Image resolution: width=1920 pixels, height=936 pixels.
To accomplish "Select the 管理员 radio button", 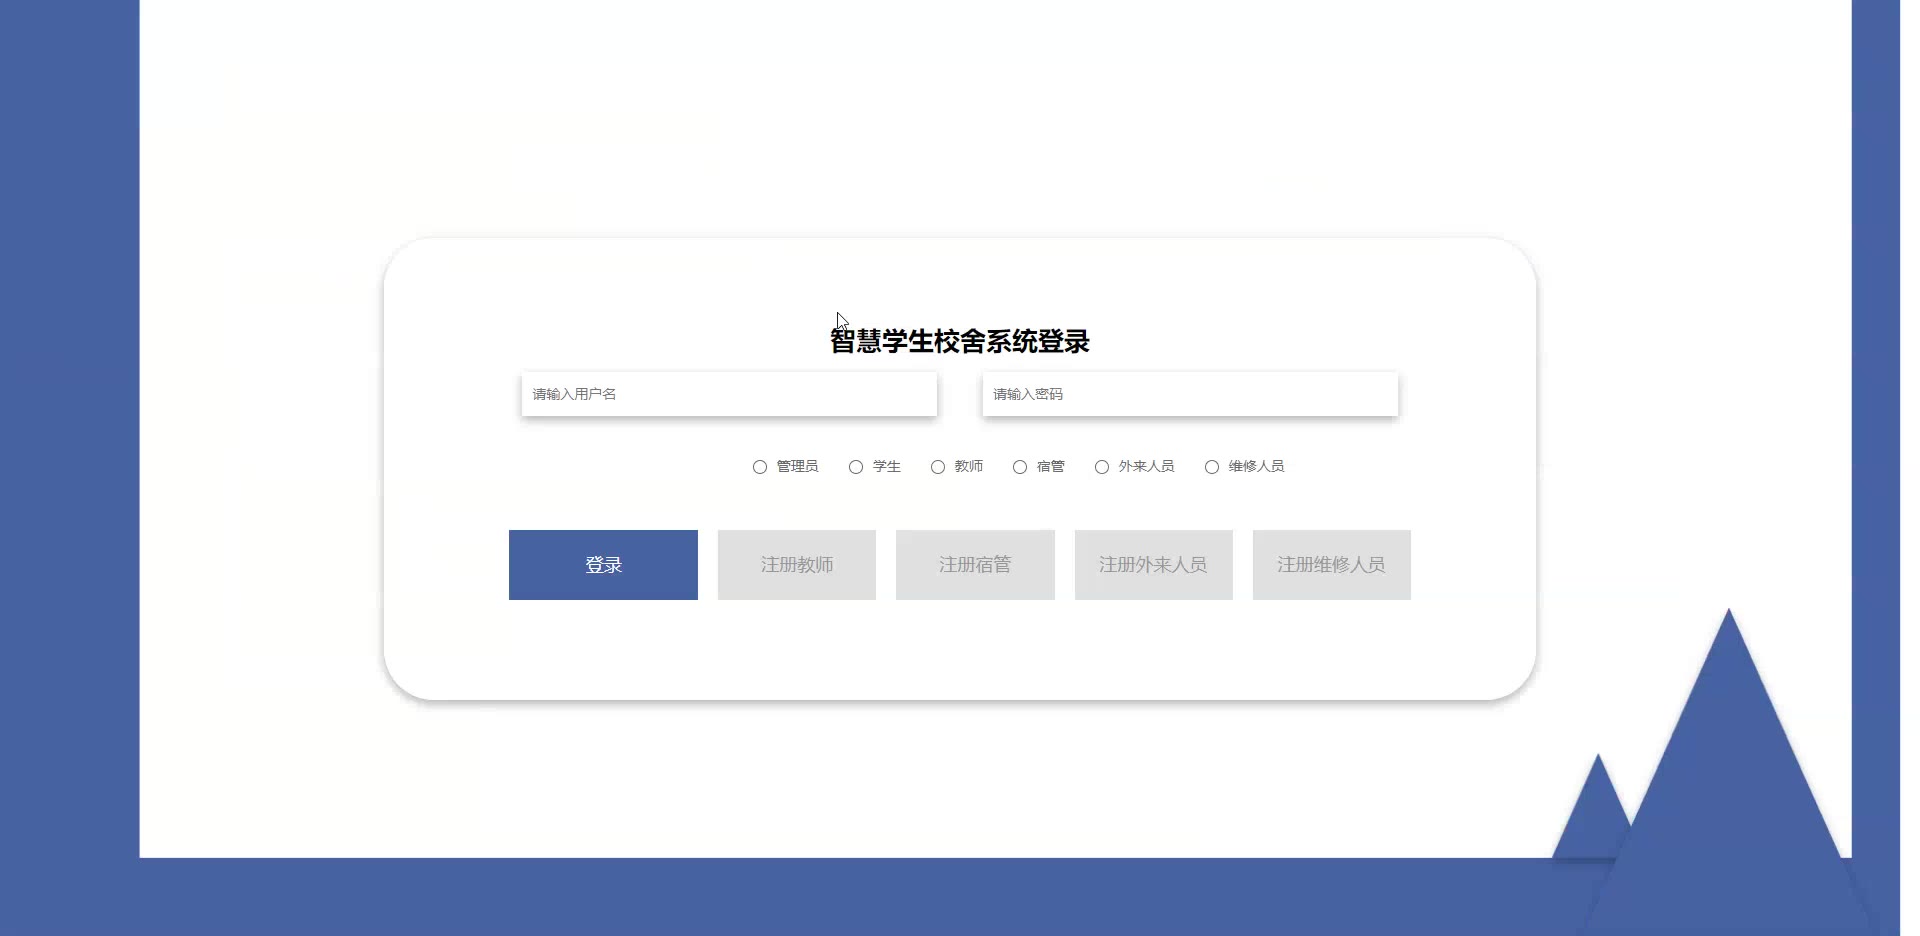I will 760,467.
